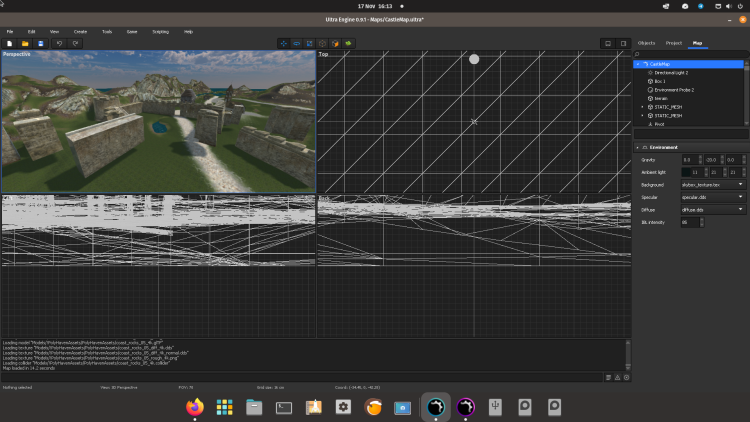Open the View menu
Viewport: 750px width, 422px height.
55,32
